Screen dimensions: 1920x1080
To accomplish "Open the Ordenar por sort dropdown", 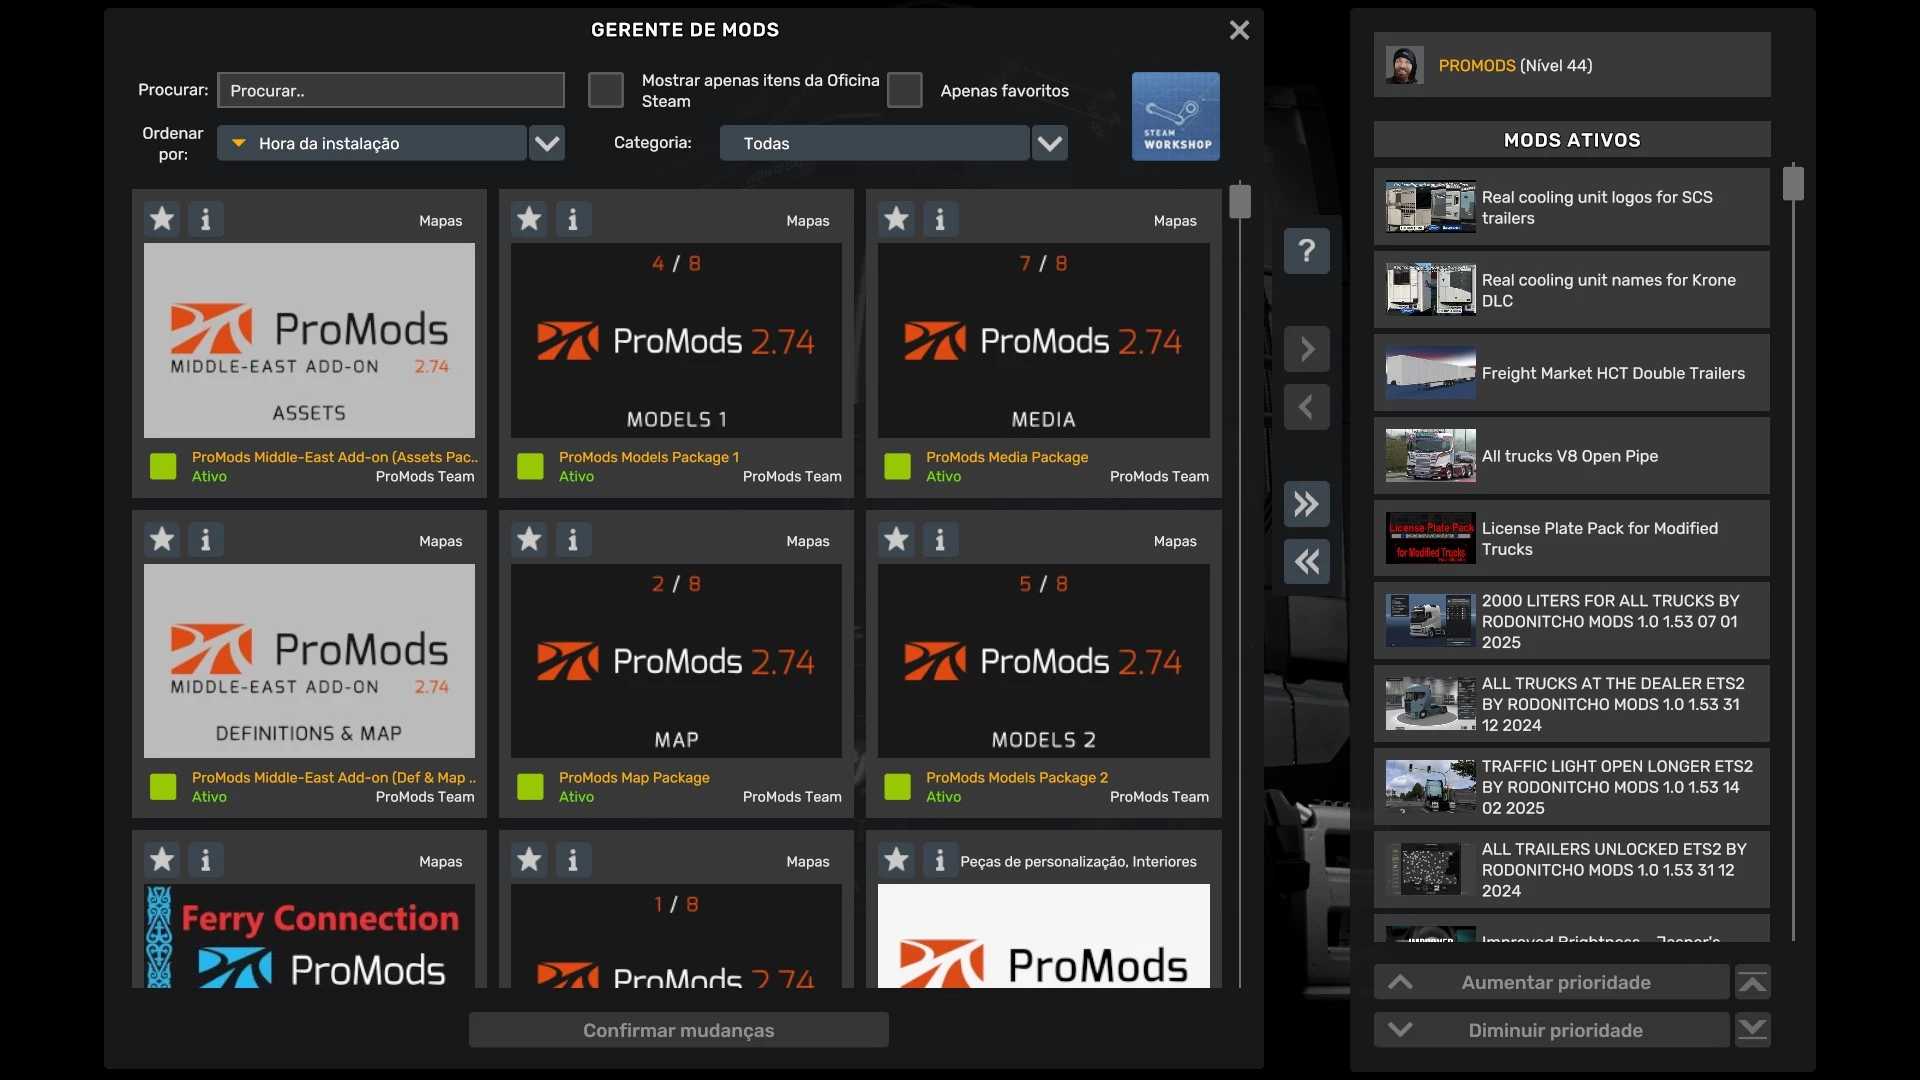I will pos(372,143).
